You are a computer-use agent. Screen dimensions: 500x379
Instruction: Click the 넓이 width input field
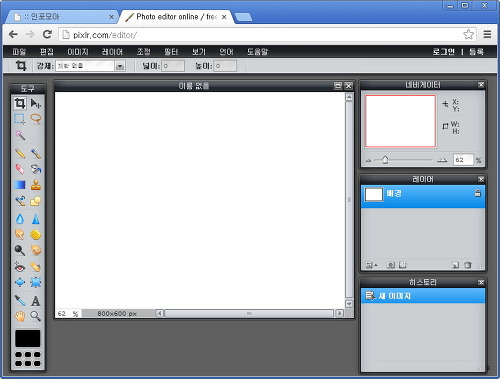tap(173, 66)
